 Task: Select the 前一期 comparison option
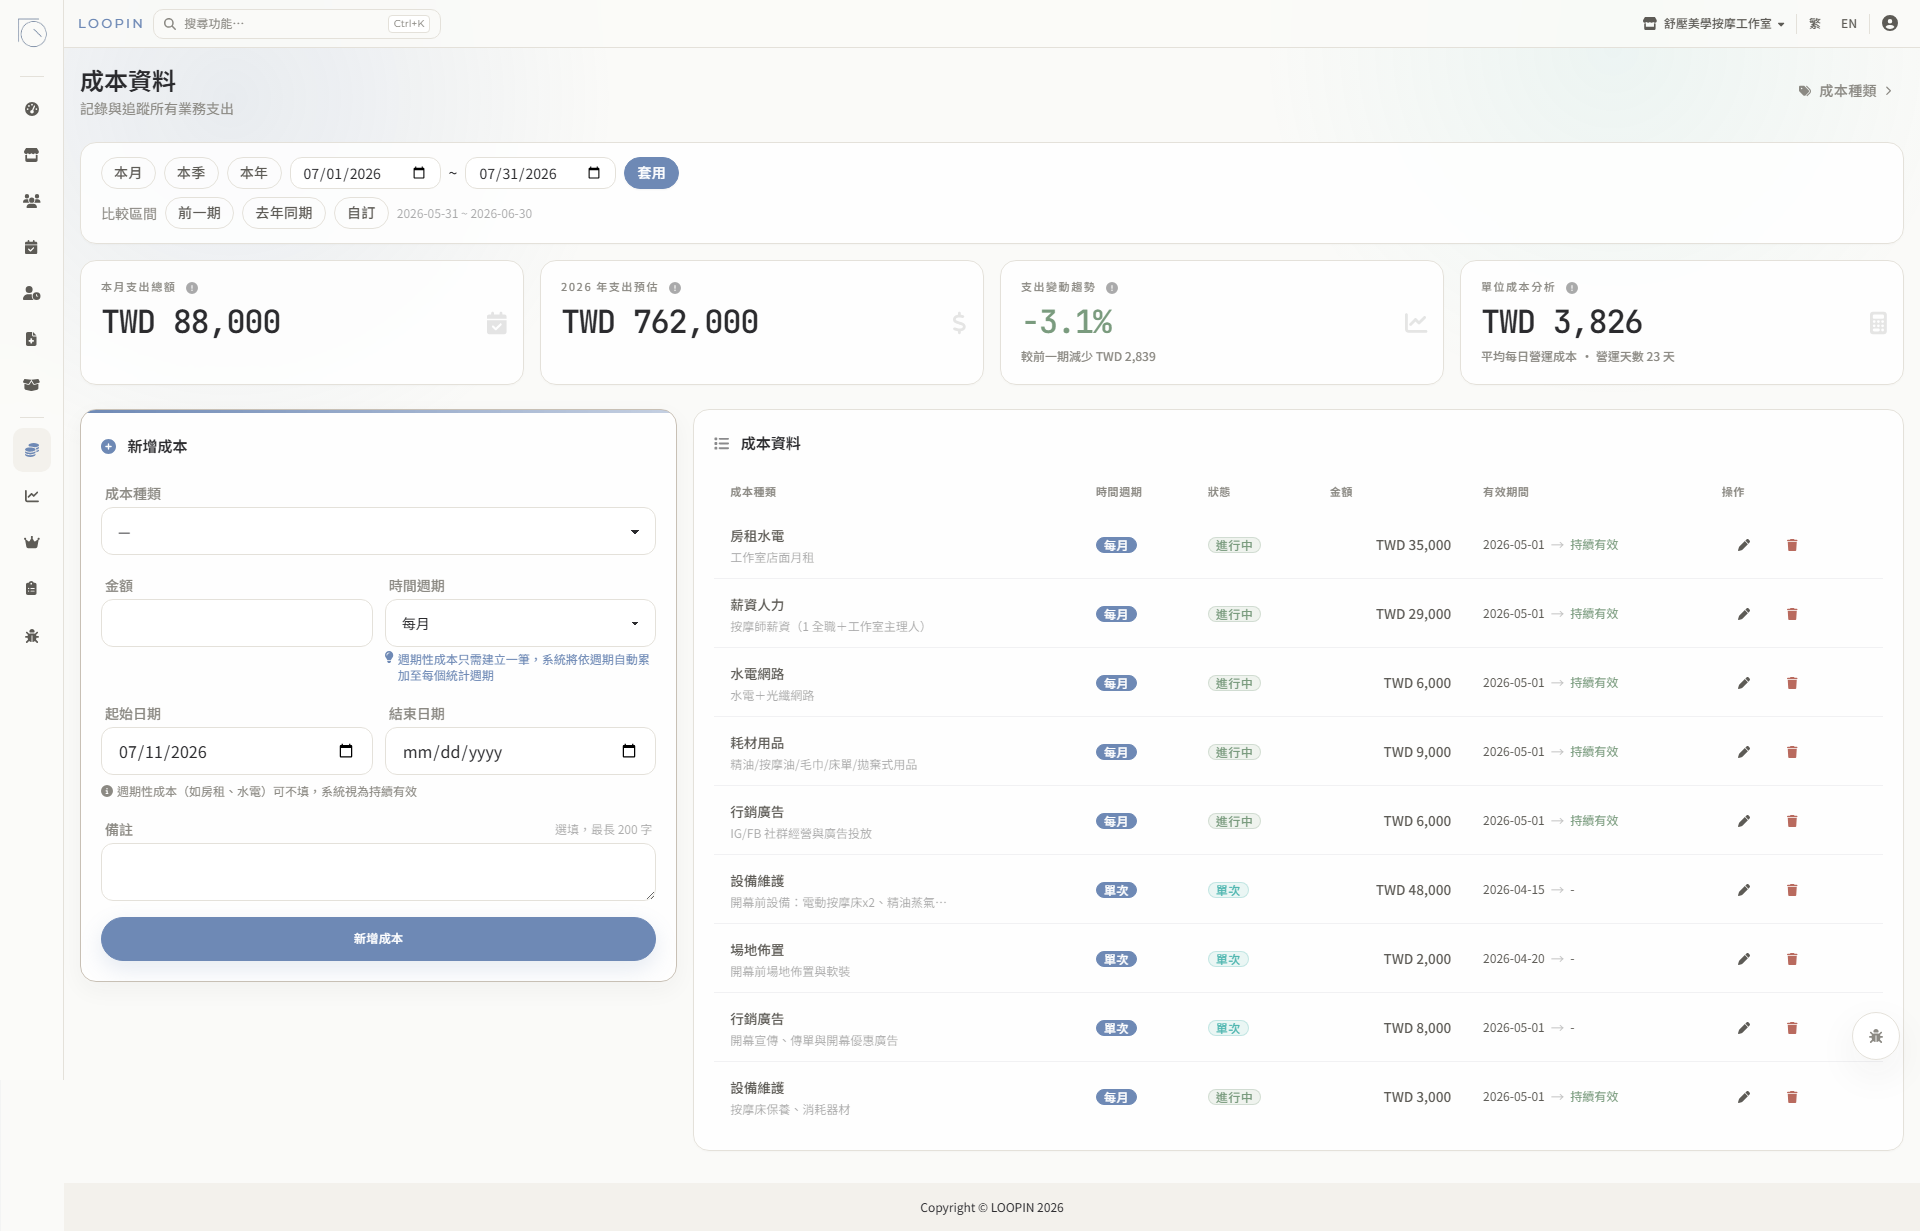tap(199, 213)
